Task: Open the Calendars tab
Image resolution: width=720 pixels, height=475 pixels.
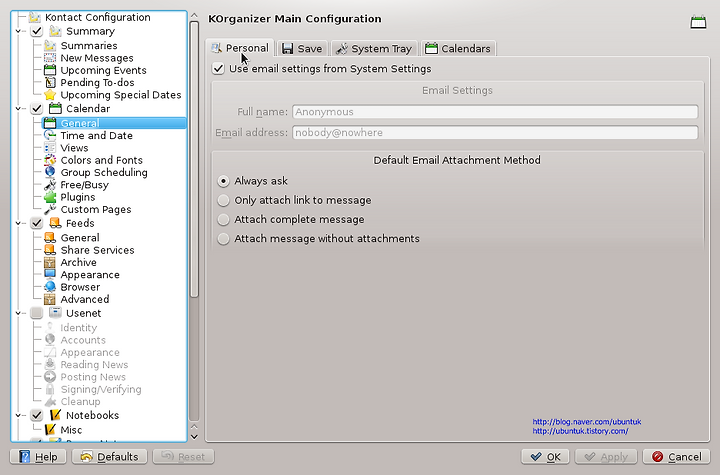Action: click(458, 49)
